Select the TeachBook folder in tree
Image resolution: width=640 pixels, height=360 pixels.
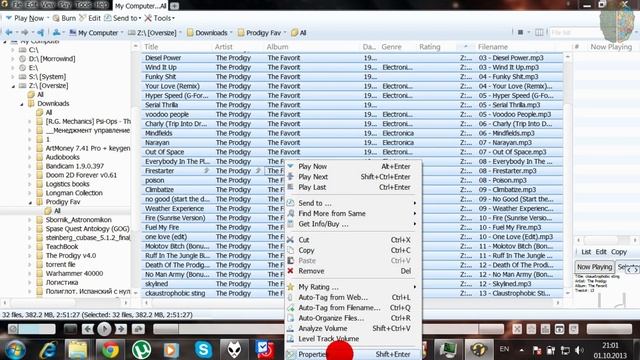tap(62, 247)
